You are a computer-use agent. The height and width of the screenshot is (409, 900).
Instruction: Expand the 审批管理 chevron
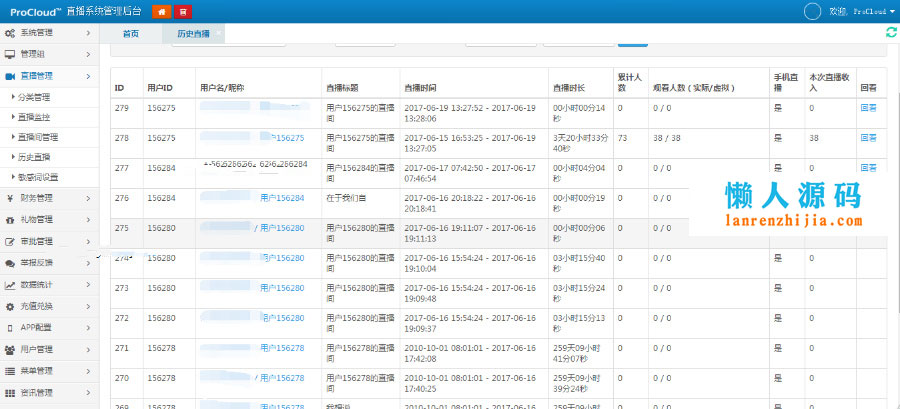pyautogui.click(x=88, y=241)
